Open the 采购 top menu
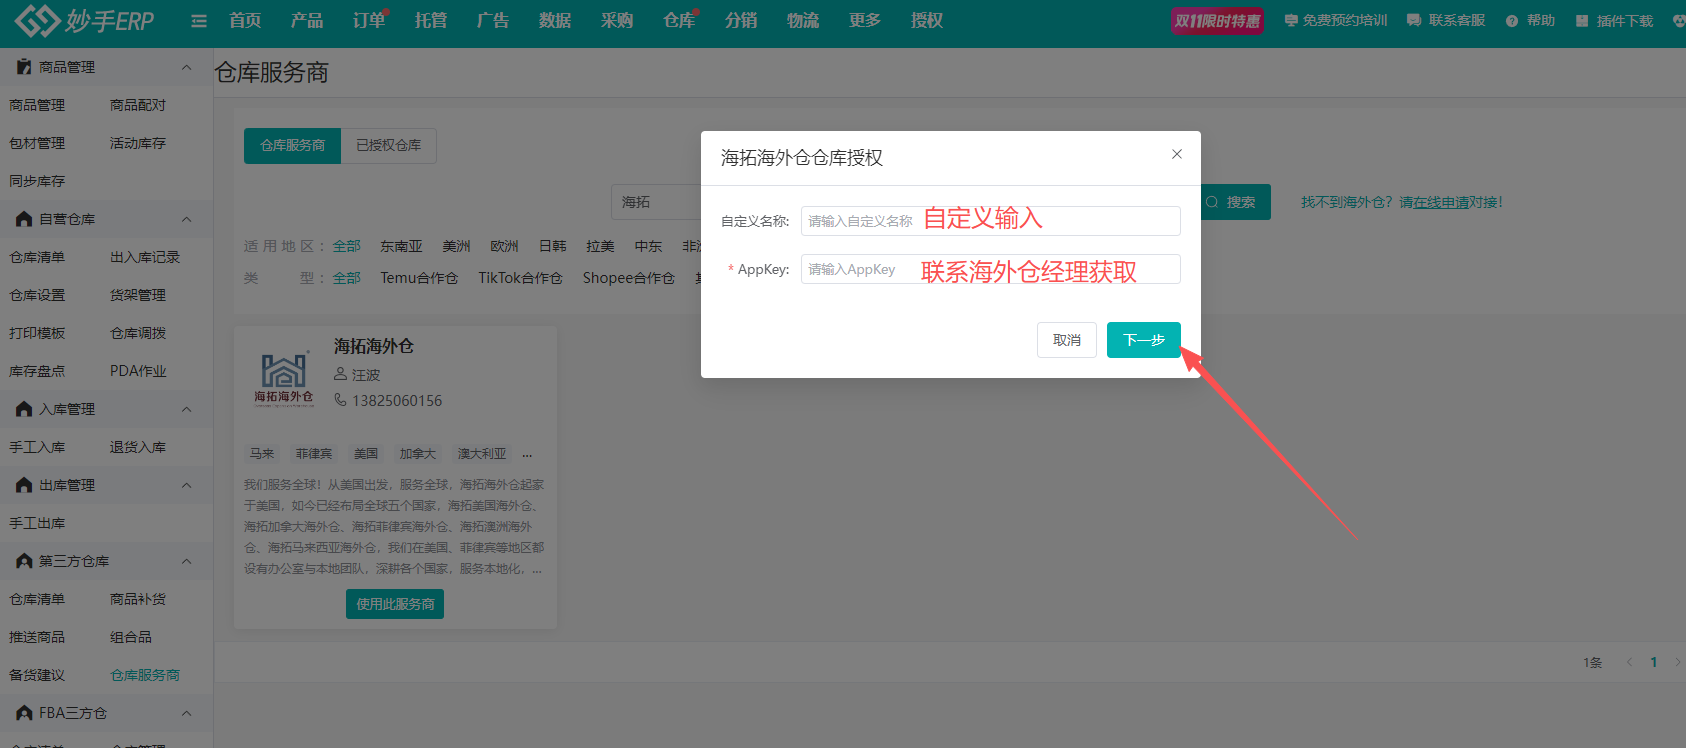The height and width of the screenshot is (748, 1686). (x=617, y=20)
